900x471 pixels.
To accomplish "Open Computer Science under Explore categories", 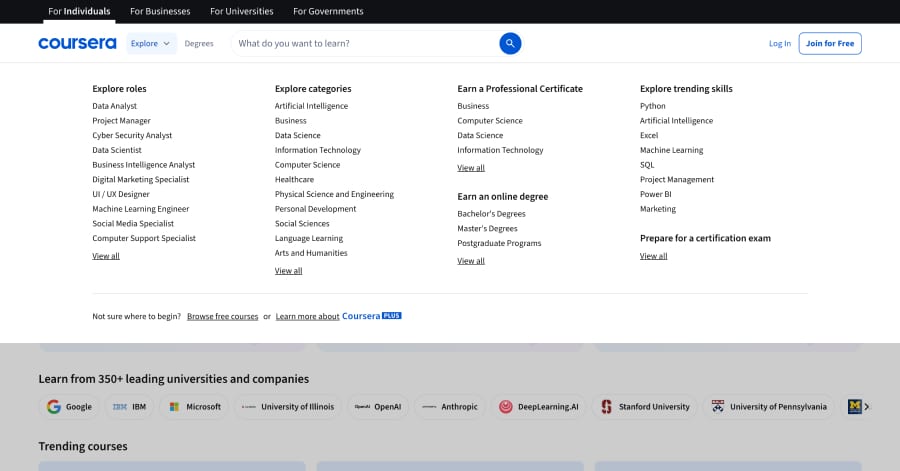I will click(307, 165).
